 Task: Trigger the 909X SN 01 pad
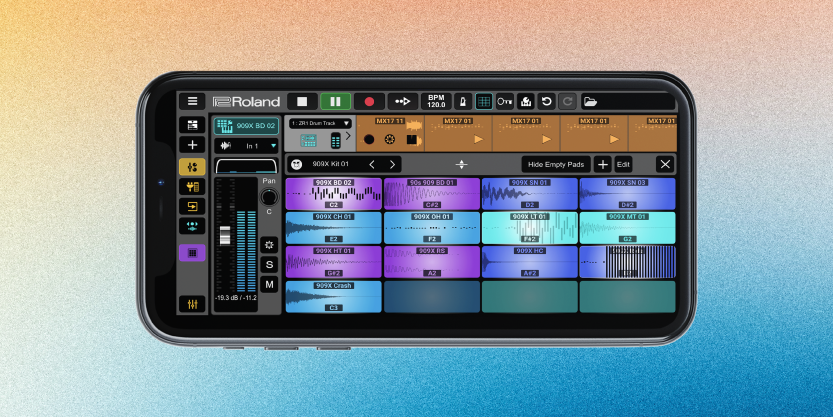[x=530, y=194]
